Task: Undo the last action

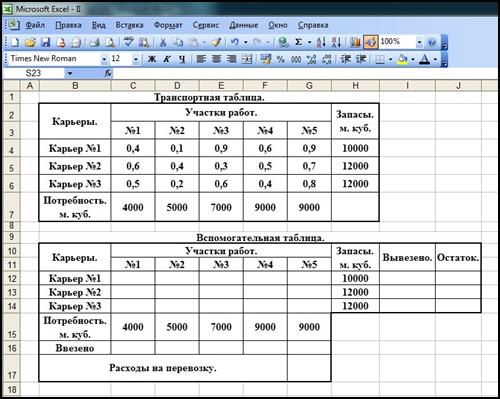Action: click(x=235, y=42)
